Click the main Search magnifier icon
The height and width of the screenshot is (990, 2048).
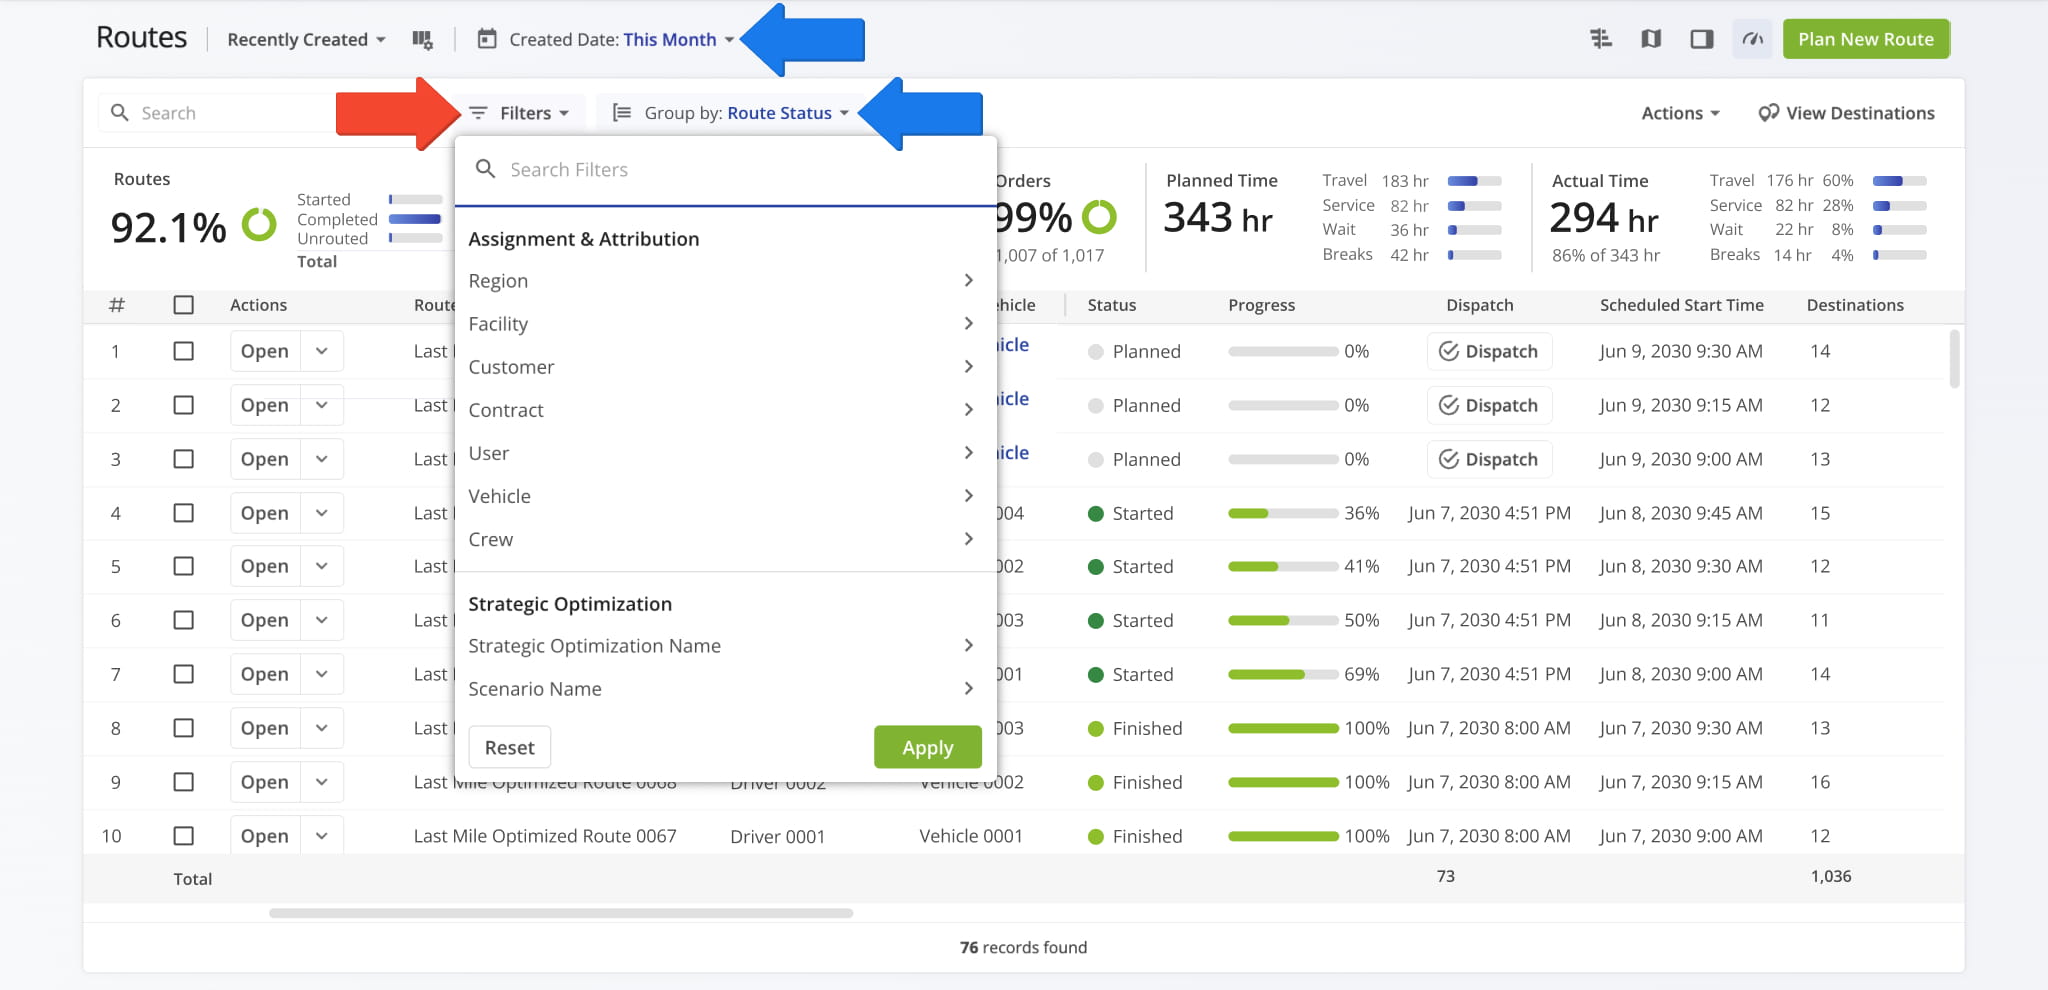(x=119, y=113)
